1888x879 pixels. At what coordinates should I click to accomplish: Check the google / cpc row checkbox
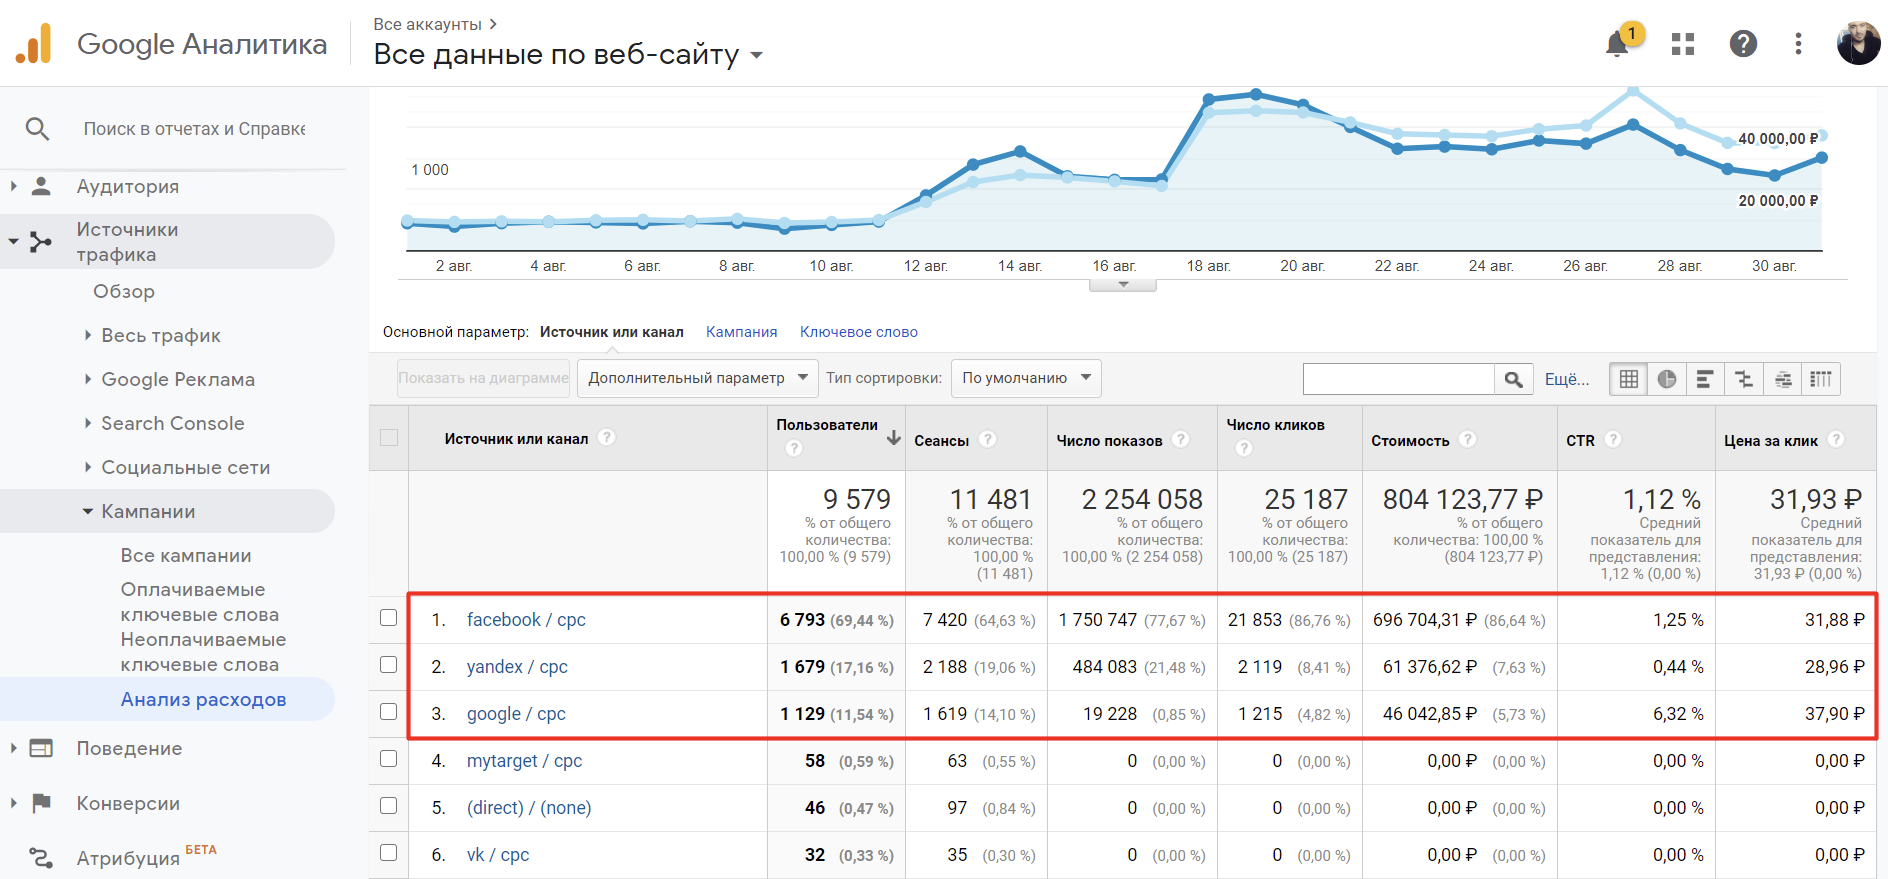tap(389, 712)
